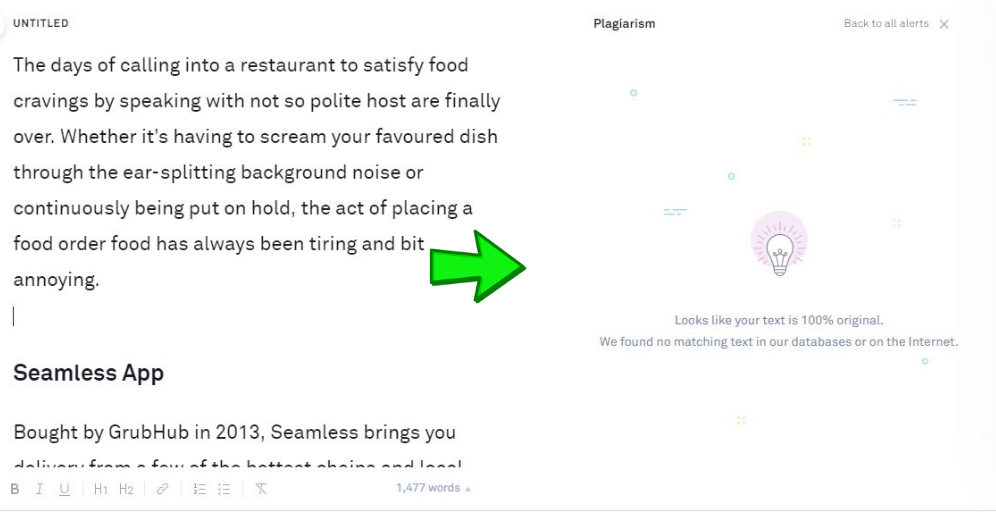Click the empty line below 'annoying.'
The height and width of the screenshot is (512, 996).
200,317
